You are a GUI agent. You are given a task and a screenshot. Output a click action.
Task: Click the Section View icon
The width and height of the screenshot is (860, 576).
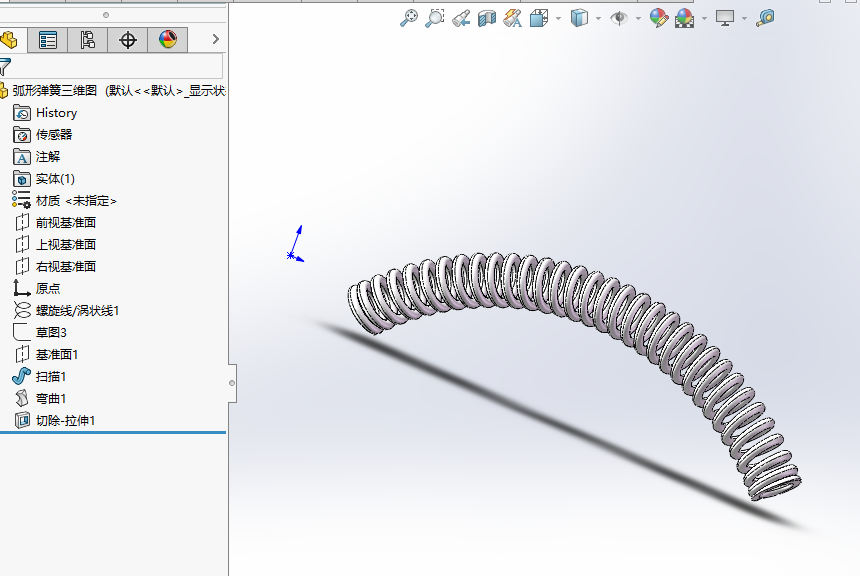click(486, 18)
